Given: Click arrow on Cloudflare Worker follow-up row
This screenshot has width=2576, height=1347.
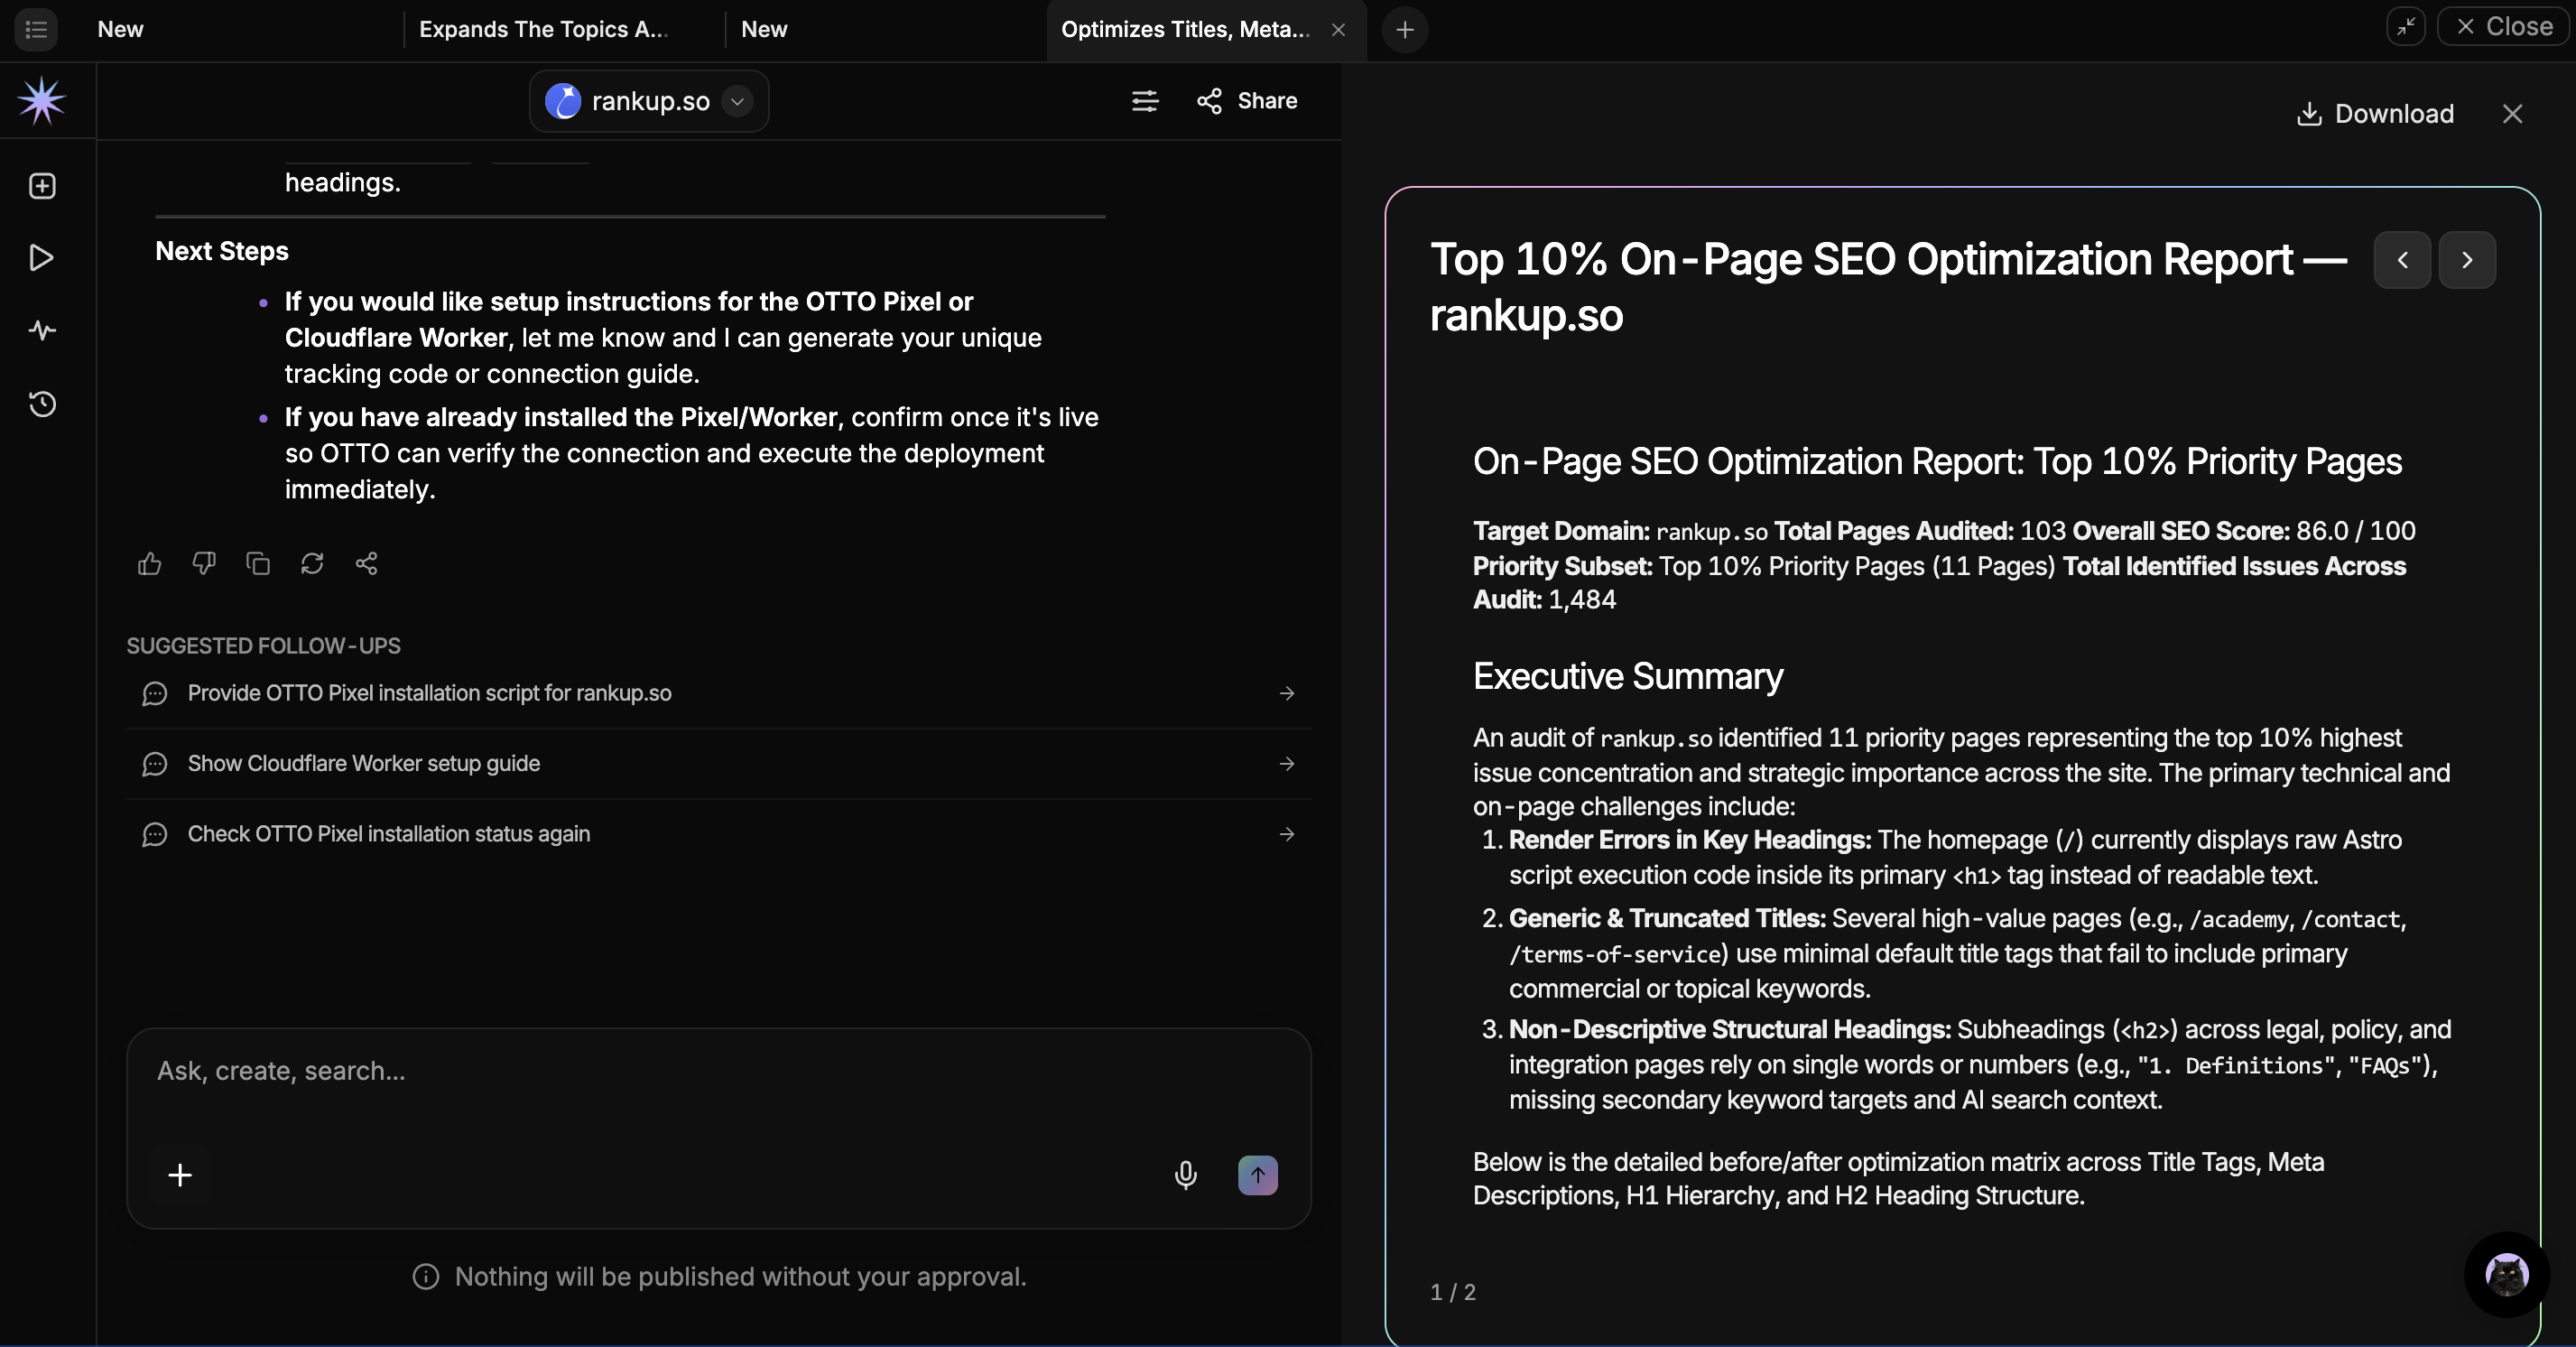Looking at the screenshot, I should click(x=1287, y=764).
